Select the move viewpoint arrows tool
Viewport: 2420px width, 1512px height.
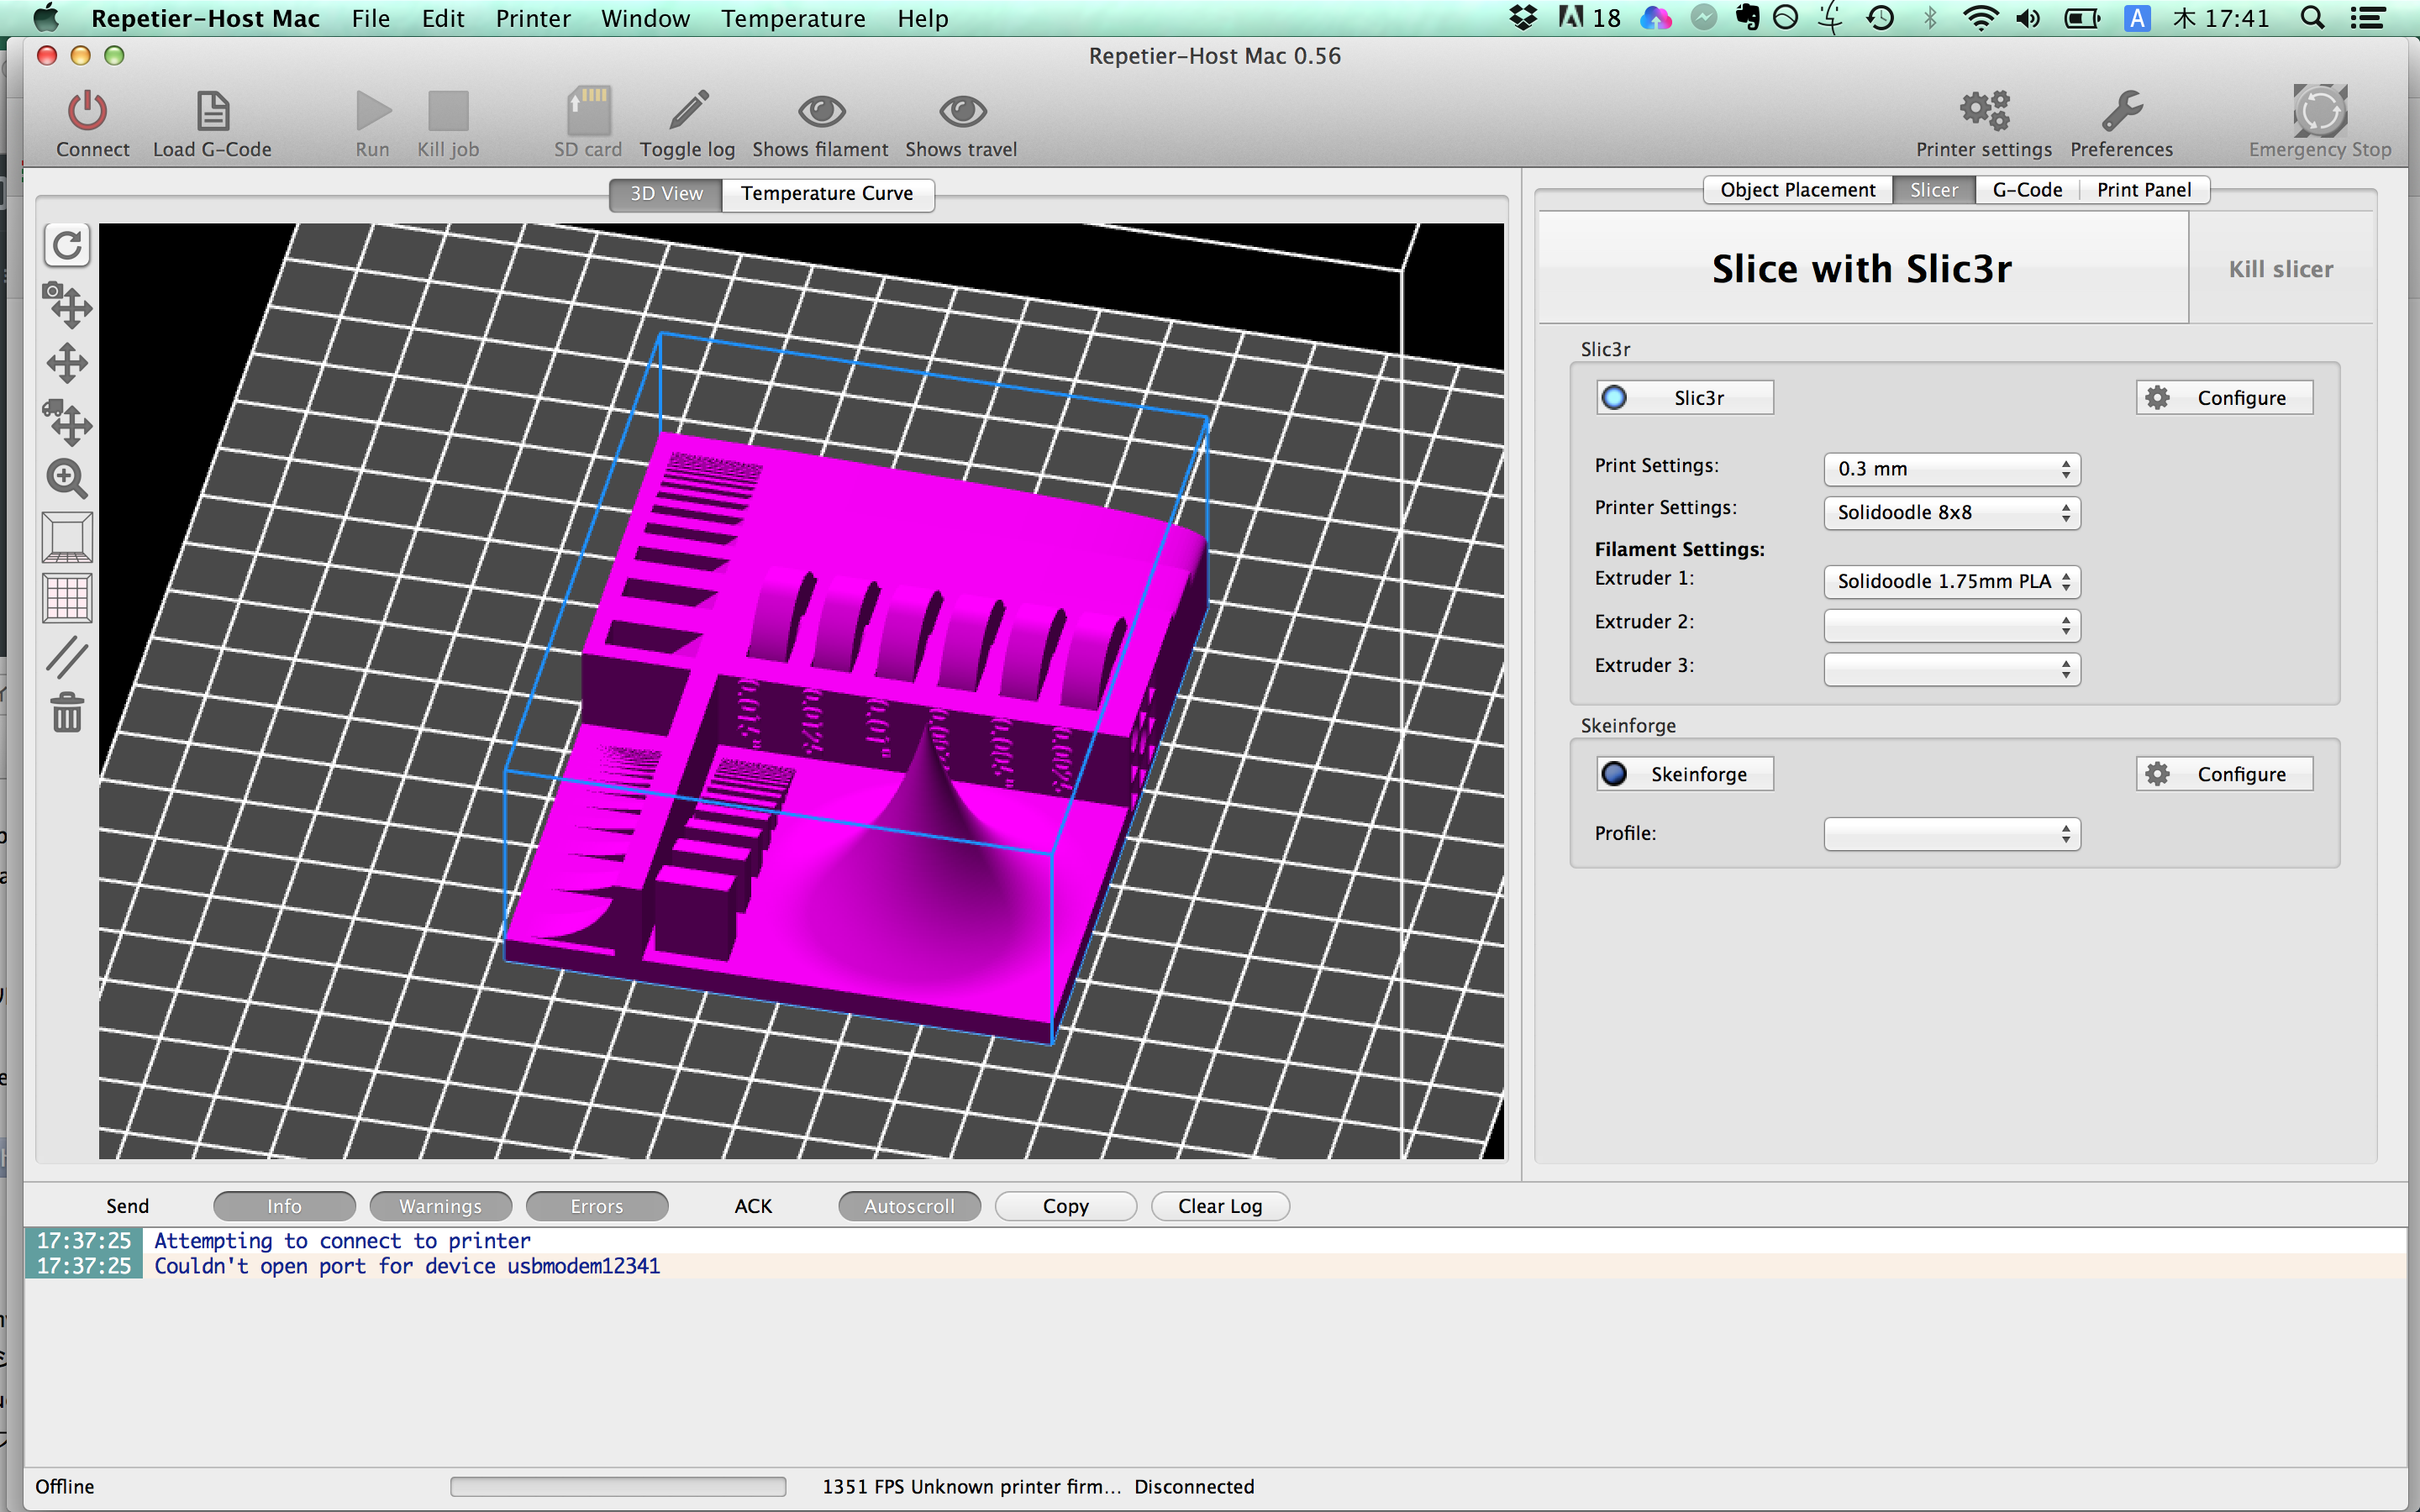tap(67, 363)
